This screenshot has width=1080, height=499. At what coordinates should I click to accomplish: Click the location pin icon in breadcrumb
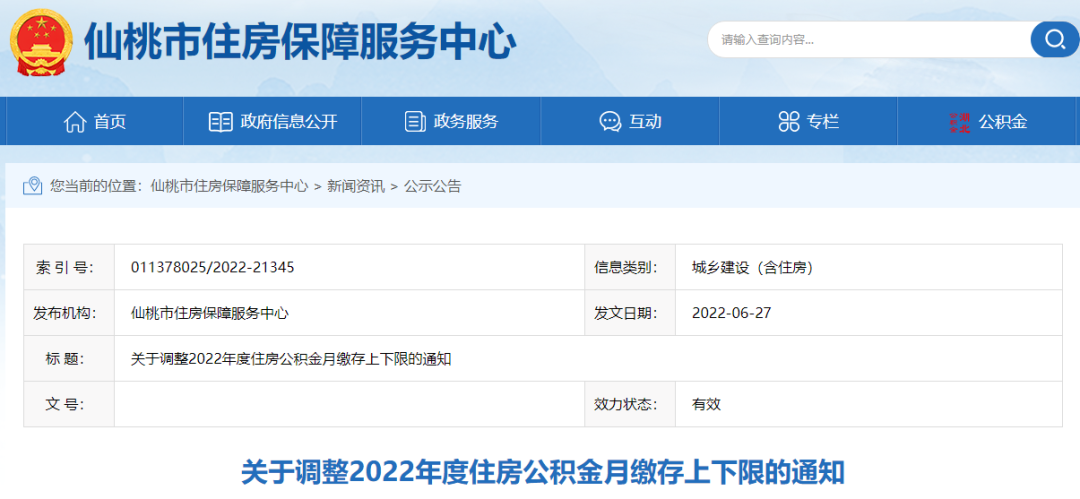[34, 186]
